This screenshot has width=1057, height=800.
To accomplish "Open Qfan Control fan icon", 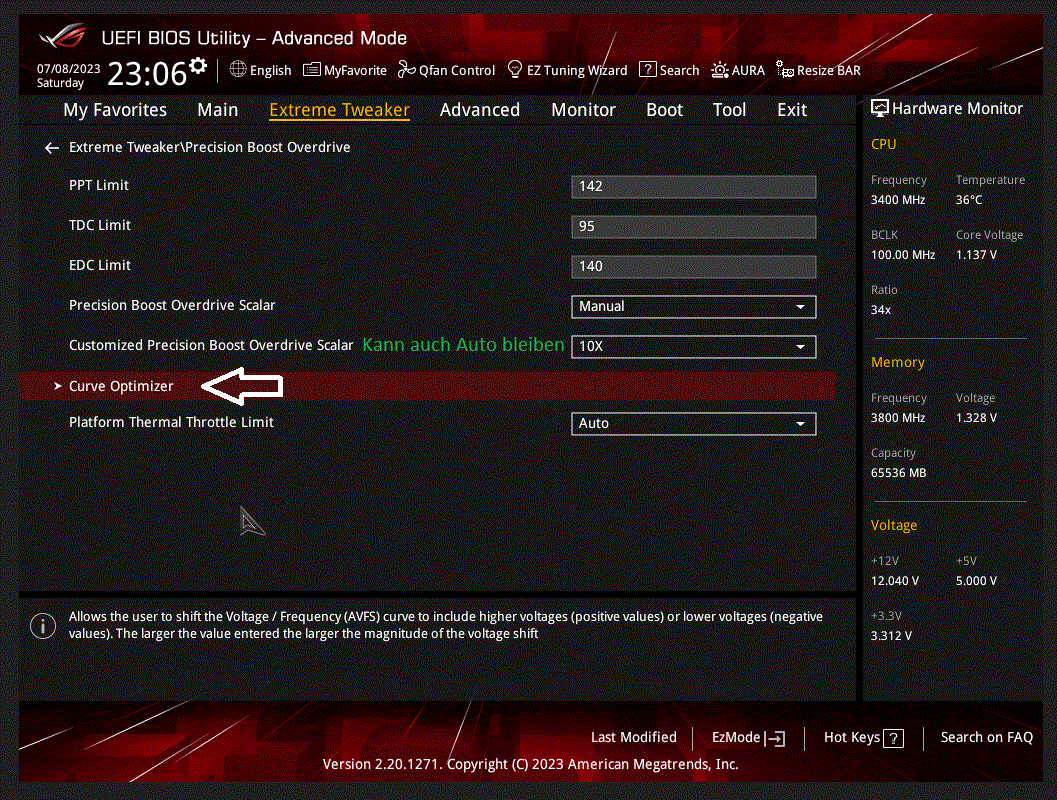I will [406, 69].
